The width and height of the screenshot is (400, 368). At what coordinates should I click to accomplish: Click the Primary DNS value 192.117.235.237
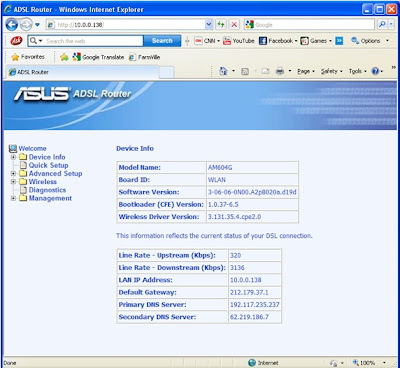pyautogui.click(x=255, y=305)
